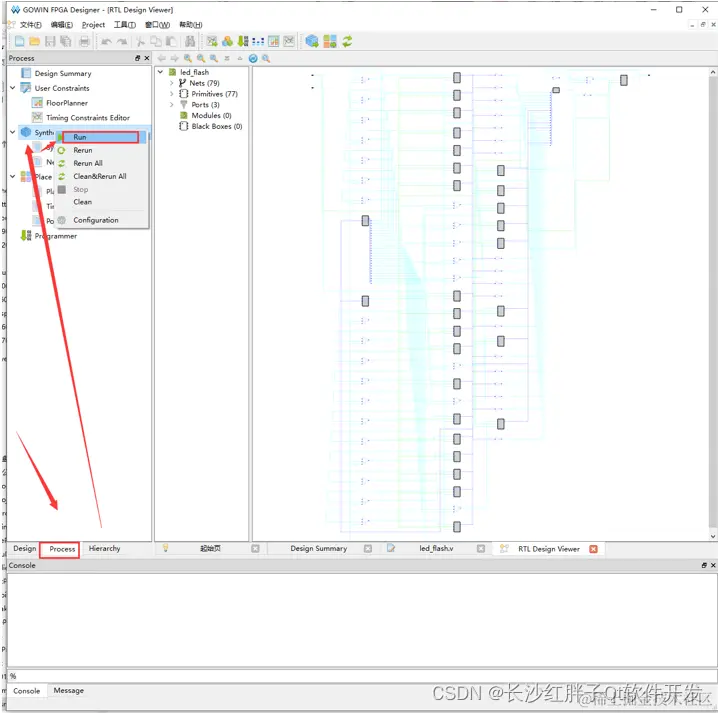Close the Process panel with its X

147,58
